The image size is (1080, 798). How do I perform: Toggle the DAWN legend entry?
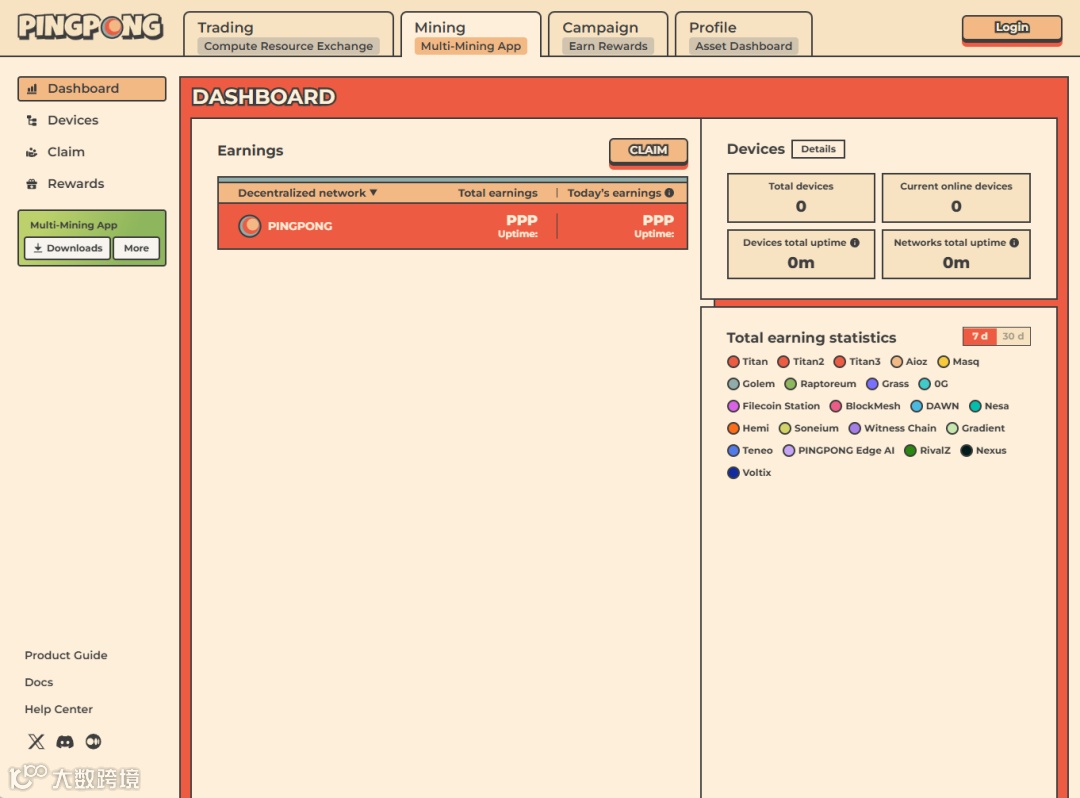coord(935,406)
